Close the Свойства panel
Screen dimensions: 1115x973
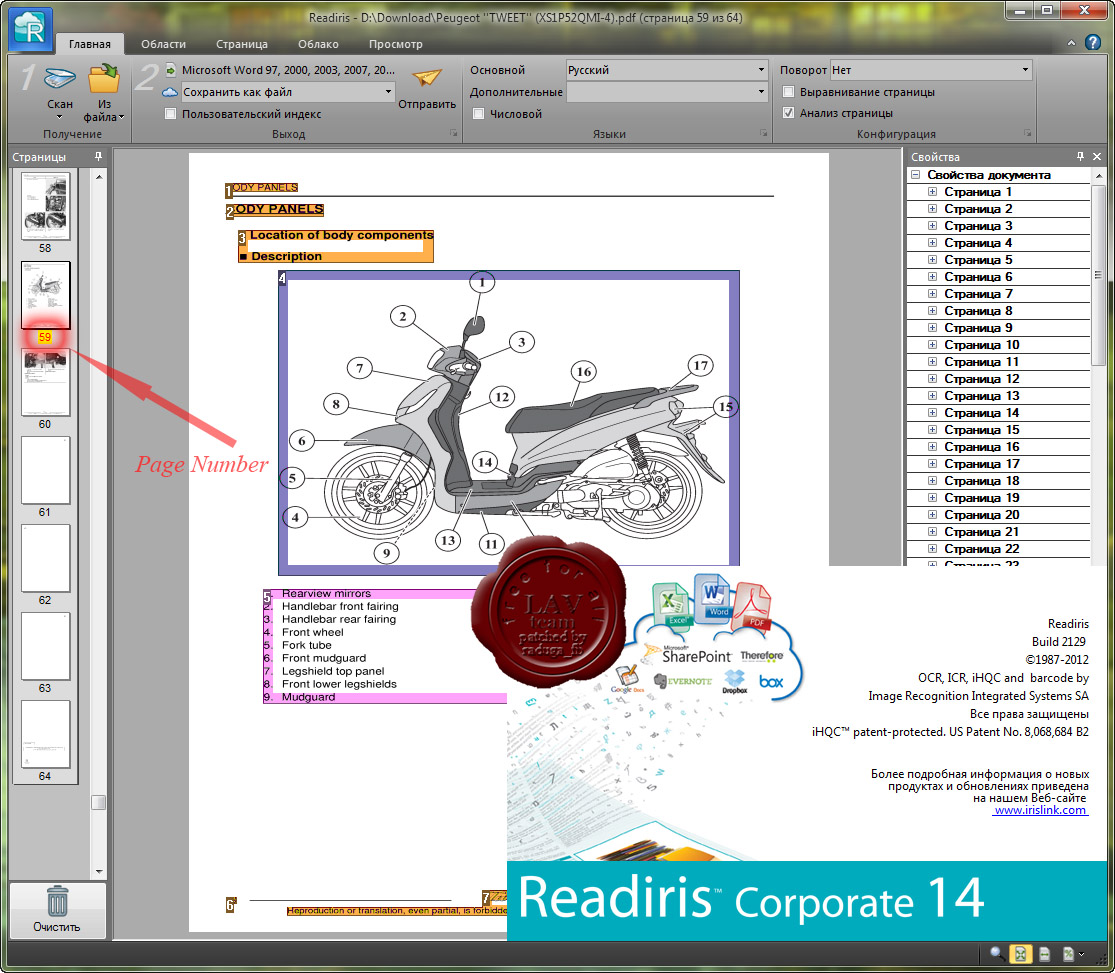[1097, 156]
